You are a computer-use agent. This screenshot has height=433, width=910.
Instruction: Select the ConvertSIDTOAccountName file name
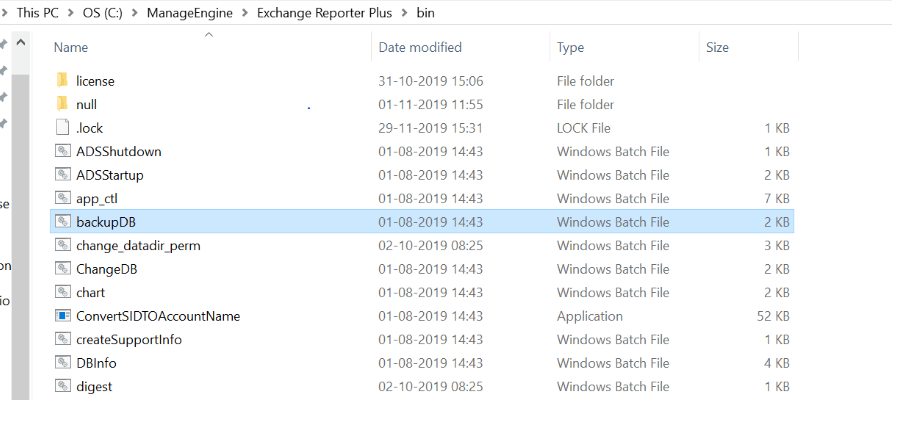coord(158,316)
